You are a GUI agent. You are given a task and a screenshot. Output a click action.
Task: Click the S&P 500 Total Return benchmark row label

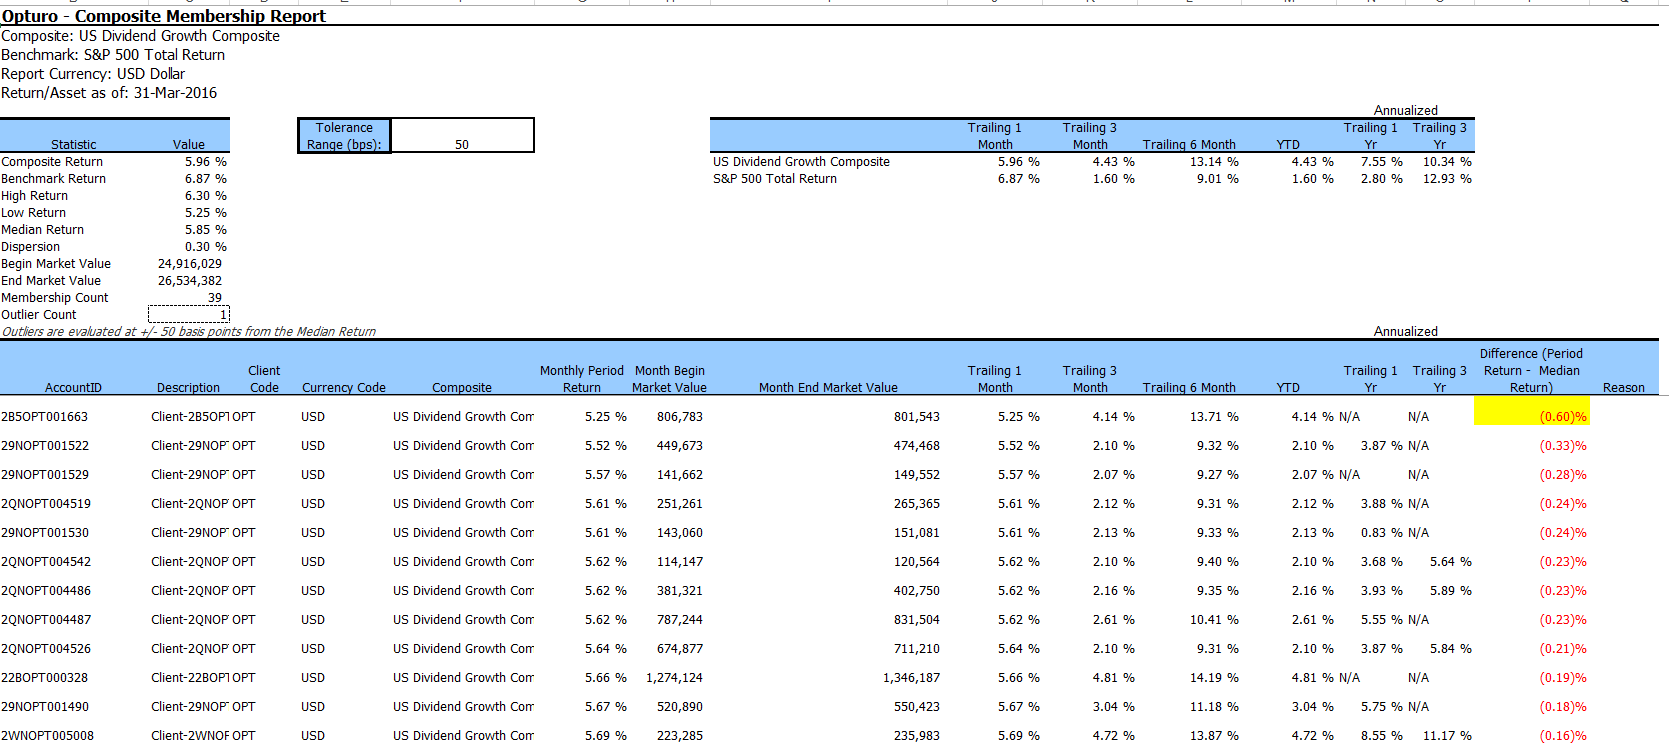click(775, 179)
